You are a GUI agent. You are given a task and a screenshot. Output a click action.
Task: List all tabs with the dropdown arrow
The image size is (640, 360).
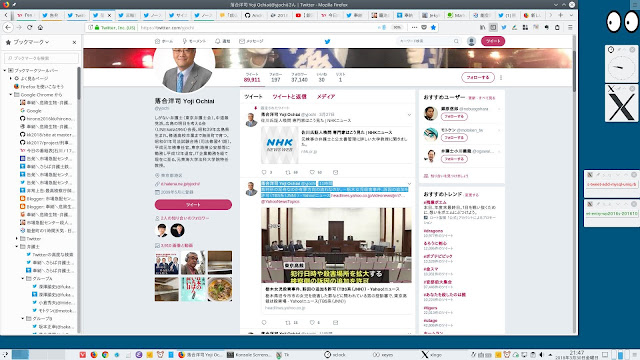pyautogui.click(x=571, y=15)
